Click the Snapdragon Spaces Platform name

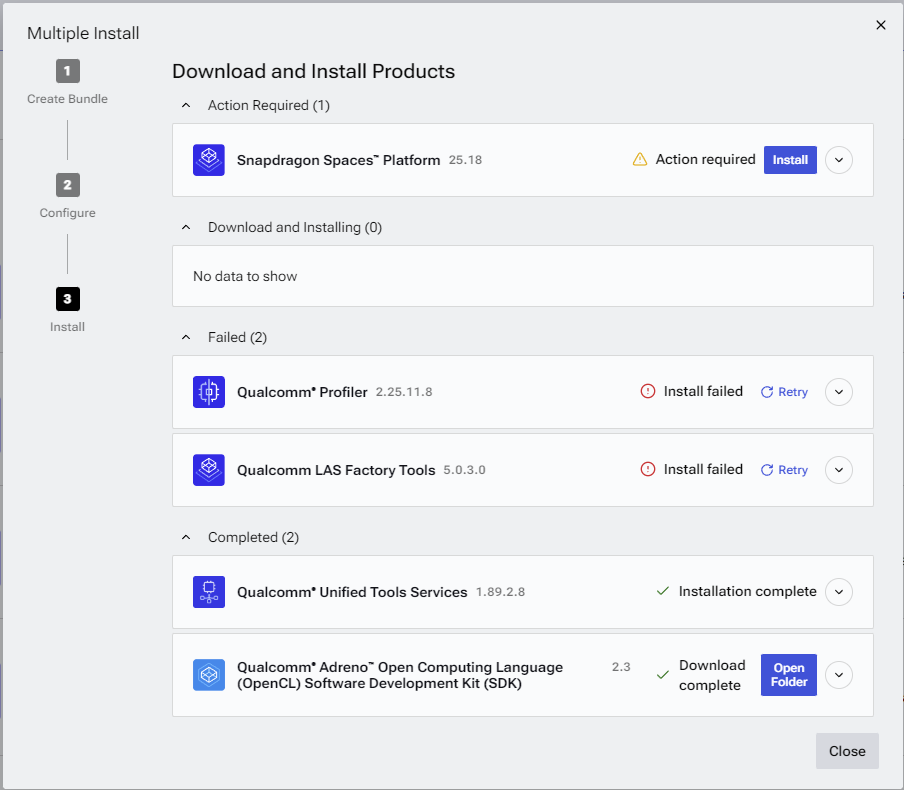[x=338, y=160]
